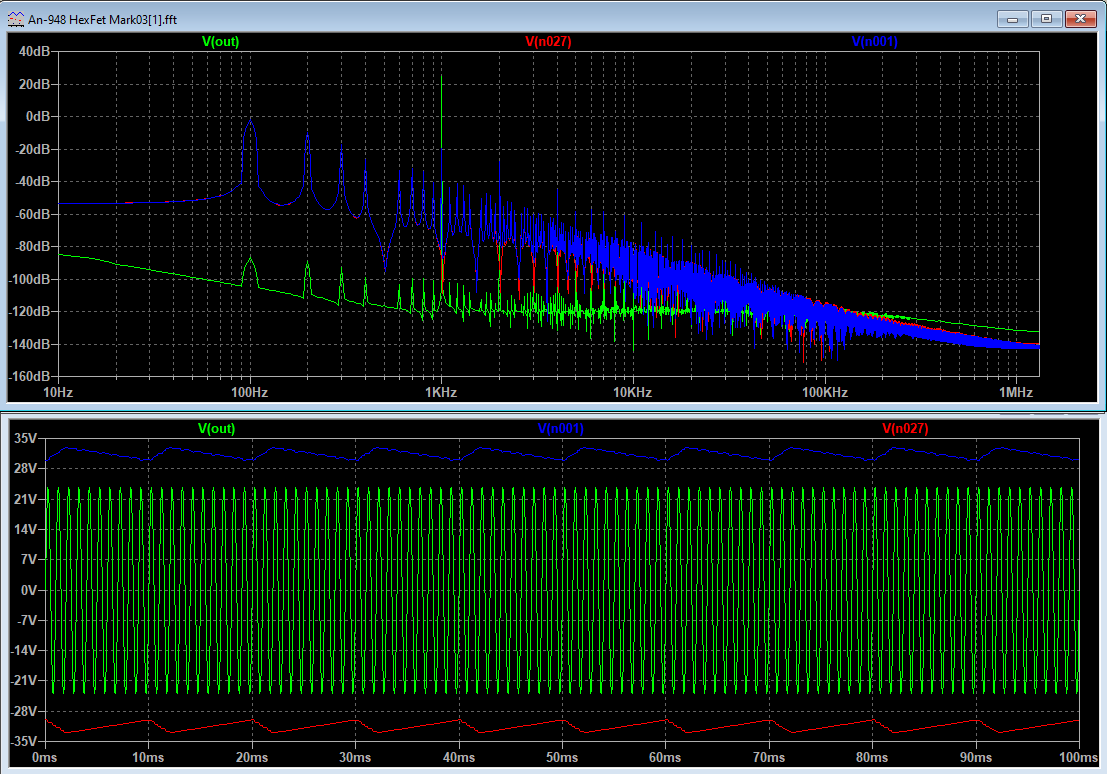Close the An-948 HexFet FFT window
1107x774 pixels.
click(x=1081, y=18)
